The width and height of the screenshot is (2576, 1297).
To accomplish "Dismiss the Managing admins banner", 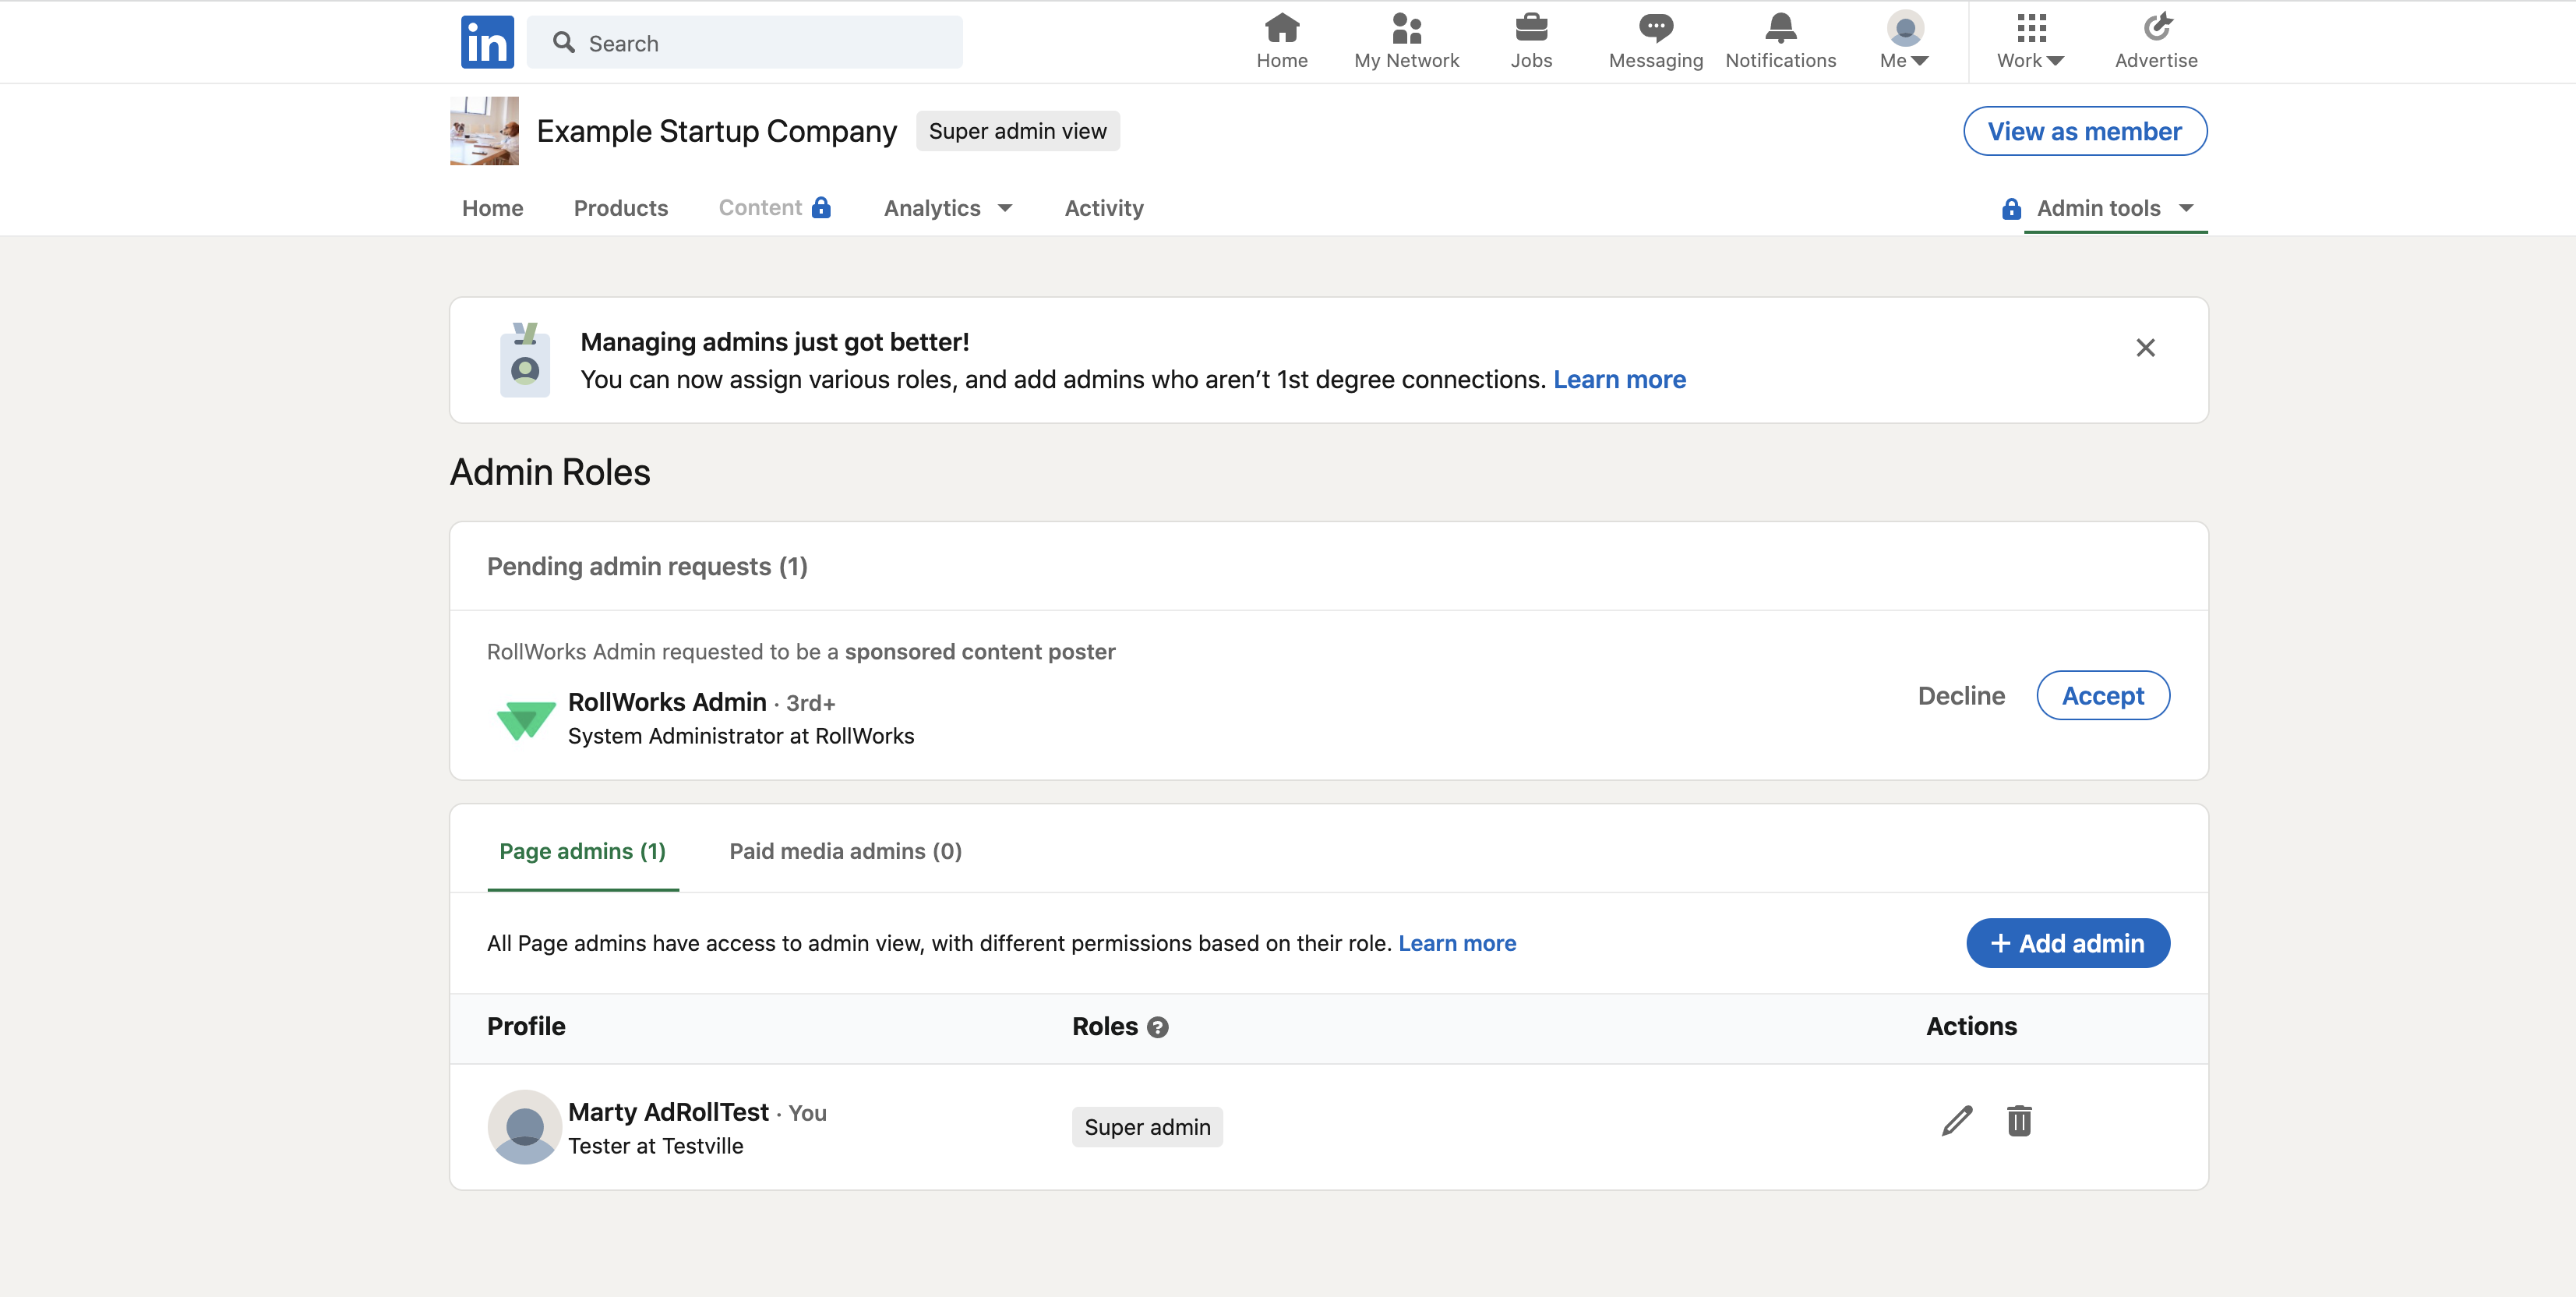I will pos(2145,348).
